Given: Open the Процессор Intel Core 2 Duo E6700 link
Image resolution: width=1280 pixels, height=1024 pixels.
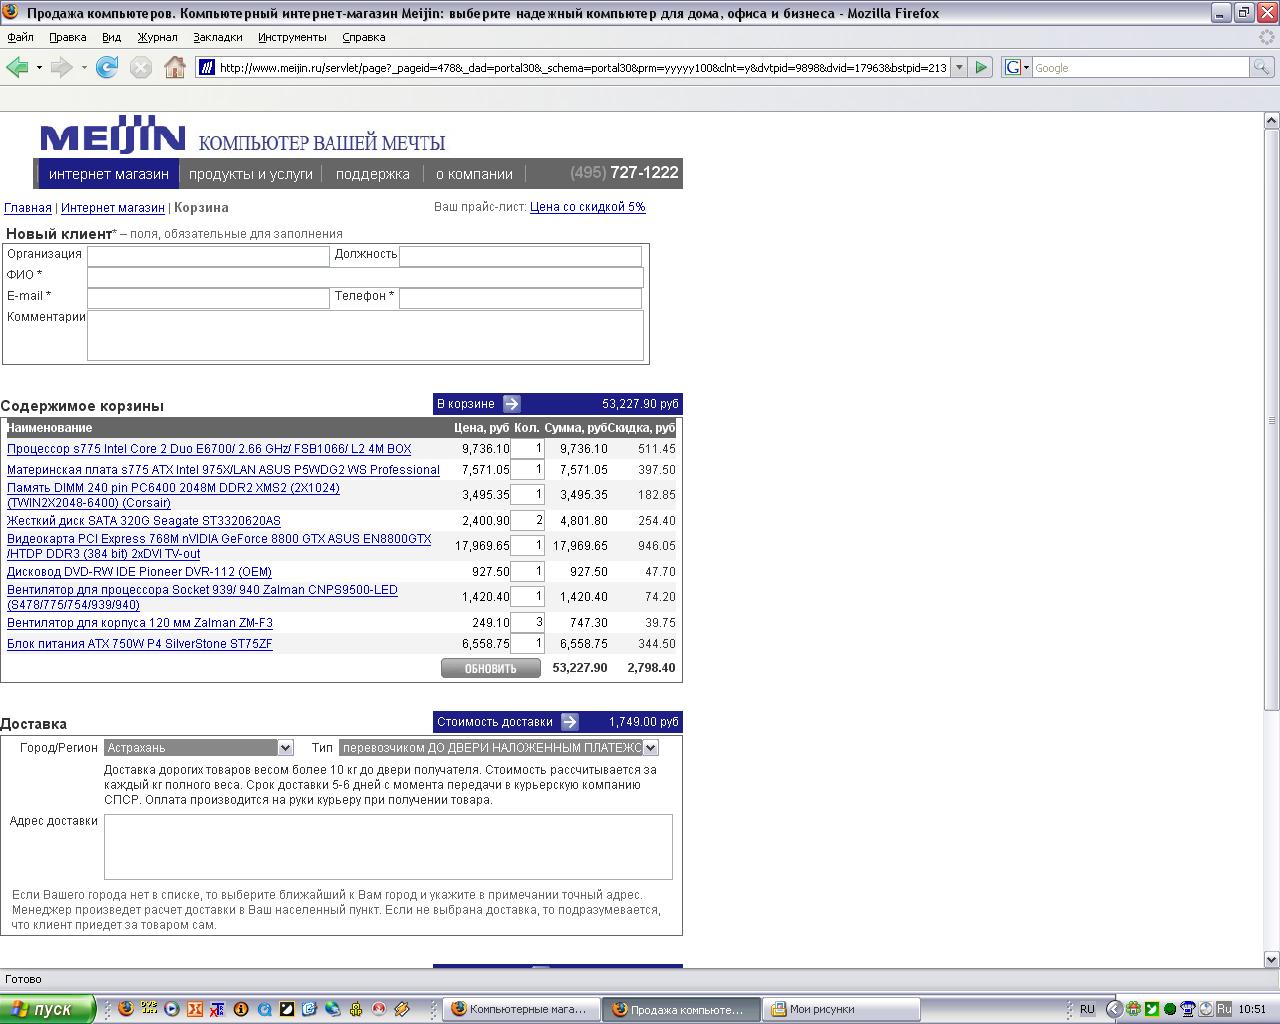Looking at the screenshot, I should (209, 449).
